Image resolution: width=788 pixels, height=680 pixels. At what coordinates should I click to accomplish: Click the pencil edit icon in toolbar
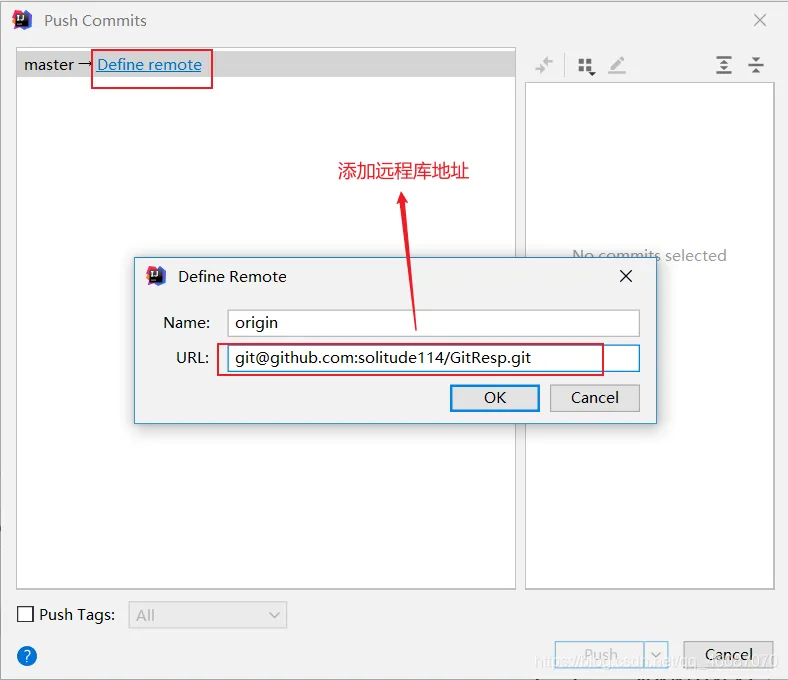coord(617,66)
